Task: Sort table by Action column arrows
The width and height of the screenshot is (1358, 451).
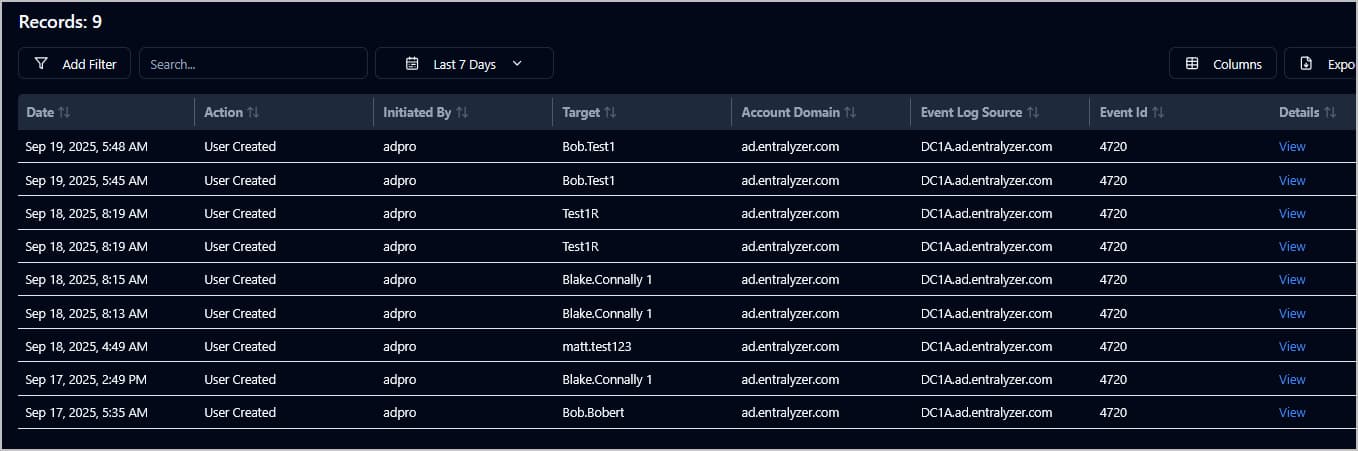Action: pos(253,113)
